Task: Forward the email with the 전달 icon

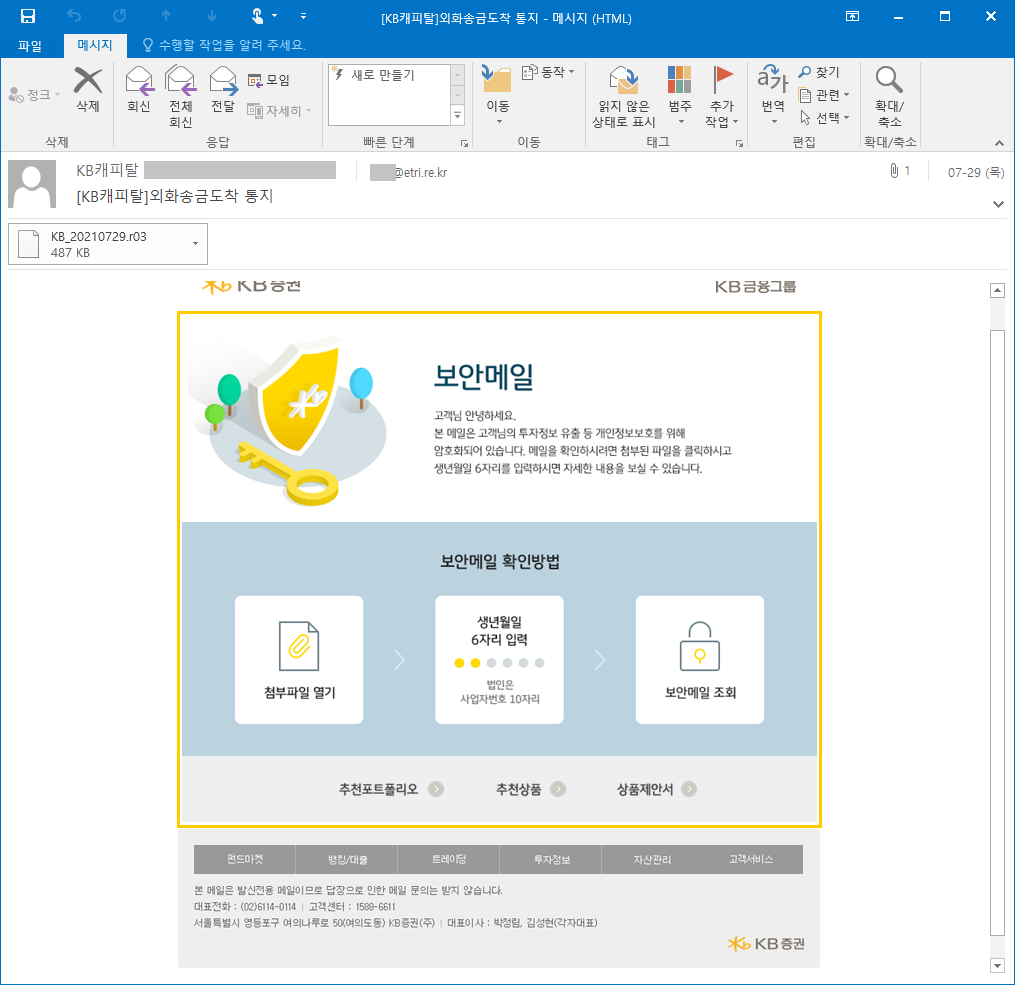Action: pyautogui.click(x=223, y=89)
